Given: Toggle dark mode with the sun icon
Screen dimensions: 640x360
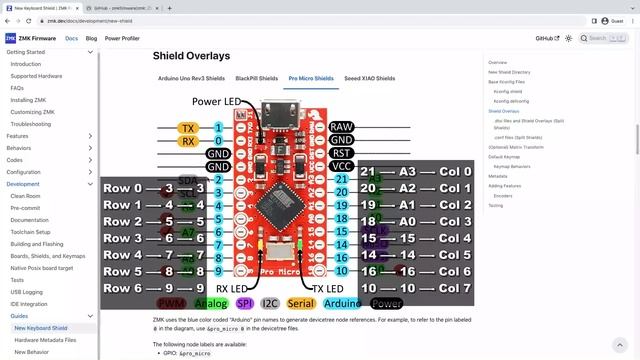Looking at the screenshot, I should pyautogui.click(x=569, y=38).
